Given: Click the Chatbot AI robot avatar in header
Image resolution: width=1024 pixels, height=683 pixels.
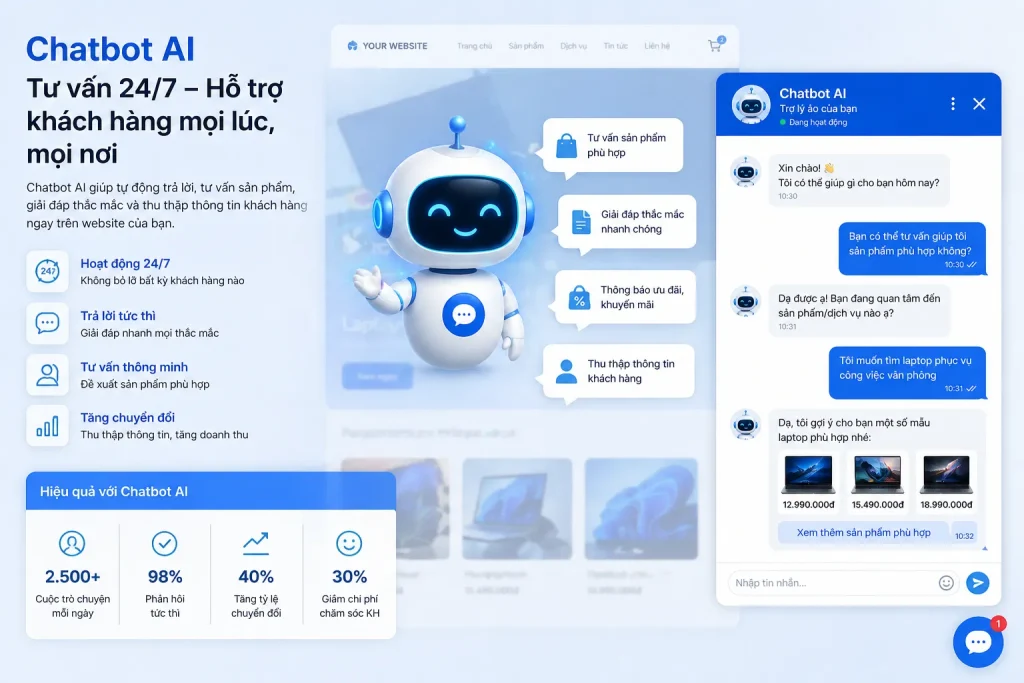Looking at the screenshot, I should 749,103.
